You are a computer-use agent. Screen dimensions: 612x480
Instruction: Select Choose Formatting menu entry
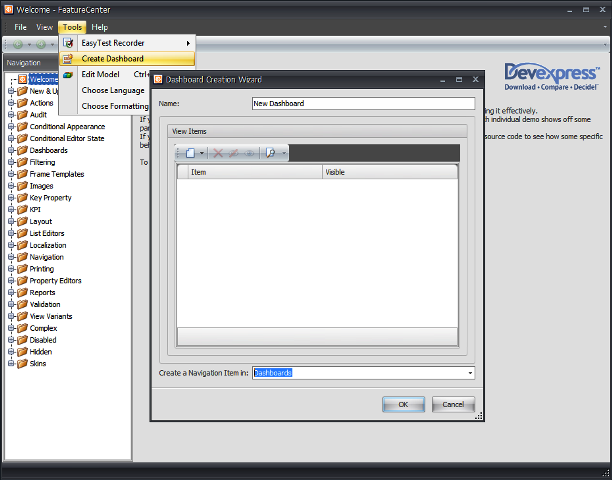115,106
